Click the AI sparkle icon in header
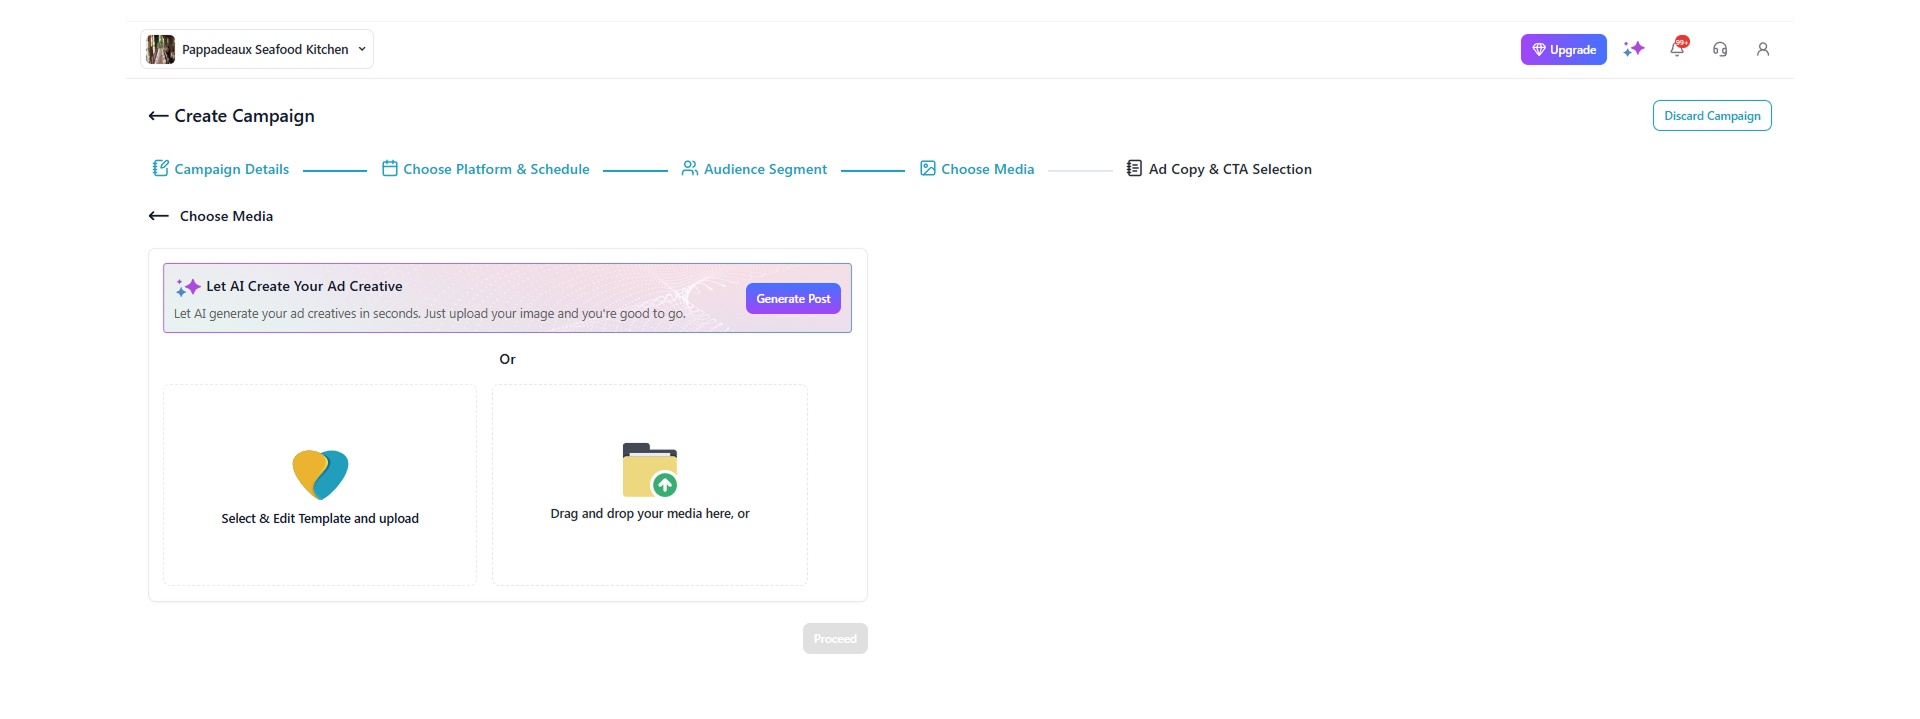1920x719 pixels. tap(1633, 49)
